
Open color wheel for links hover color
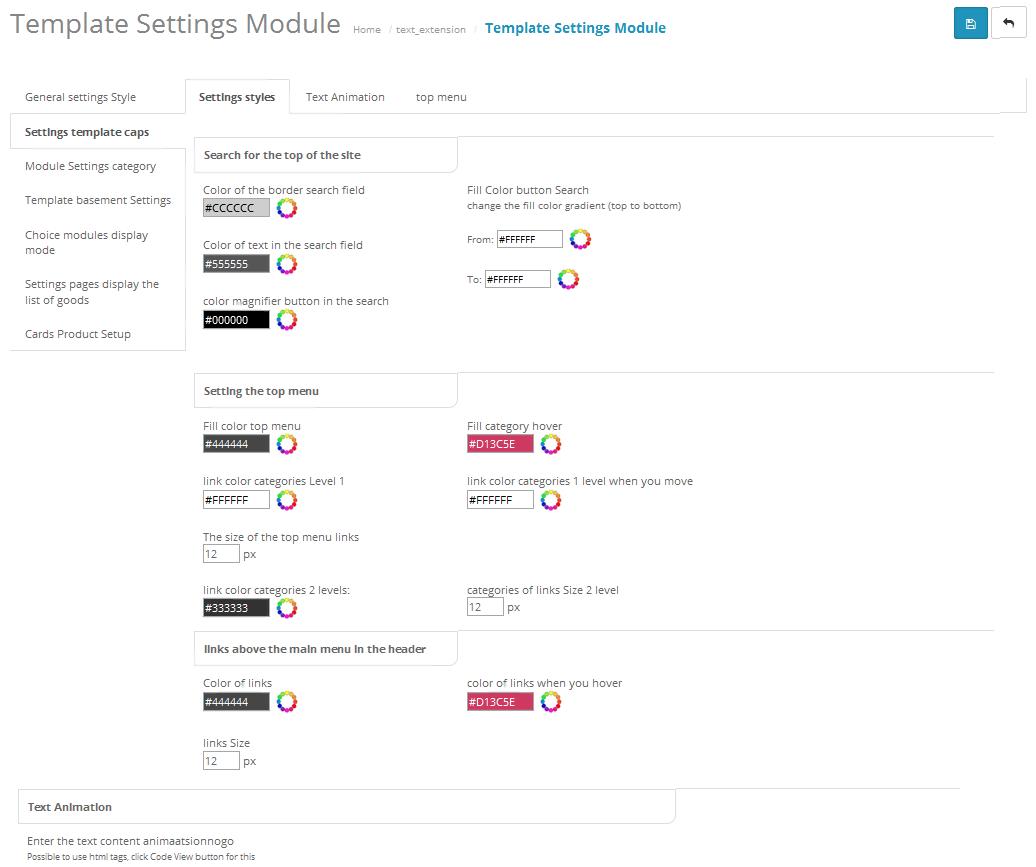tap(551, 702)
